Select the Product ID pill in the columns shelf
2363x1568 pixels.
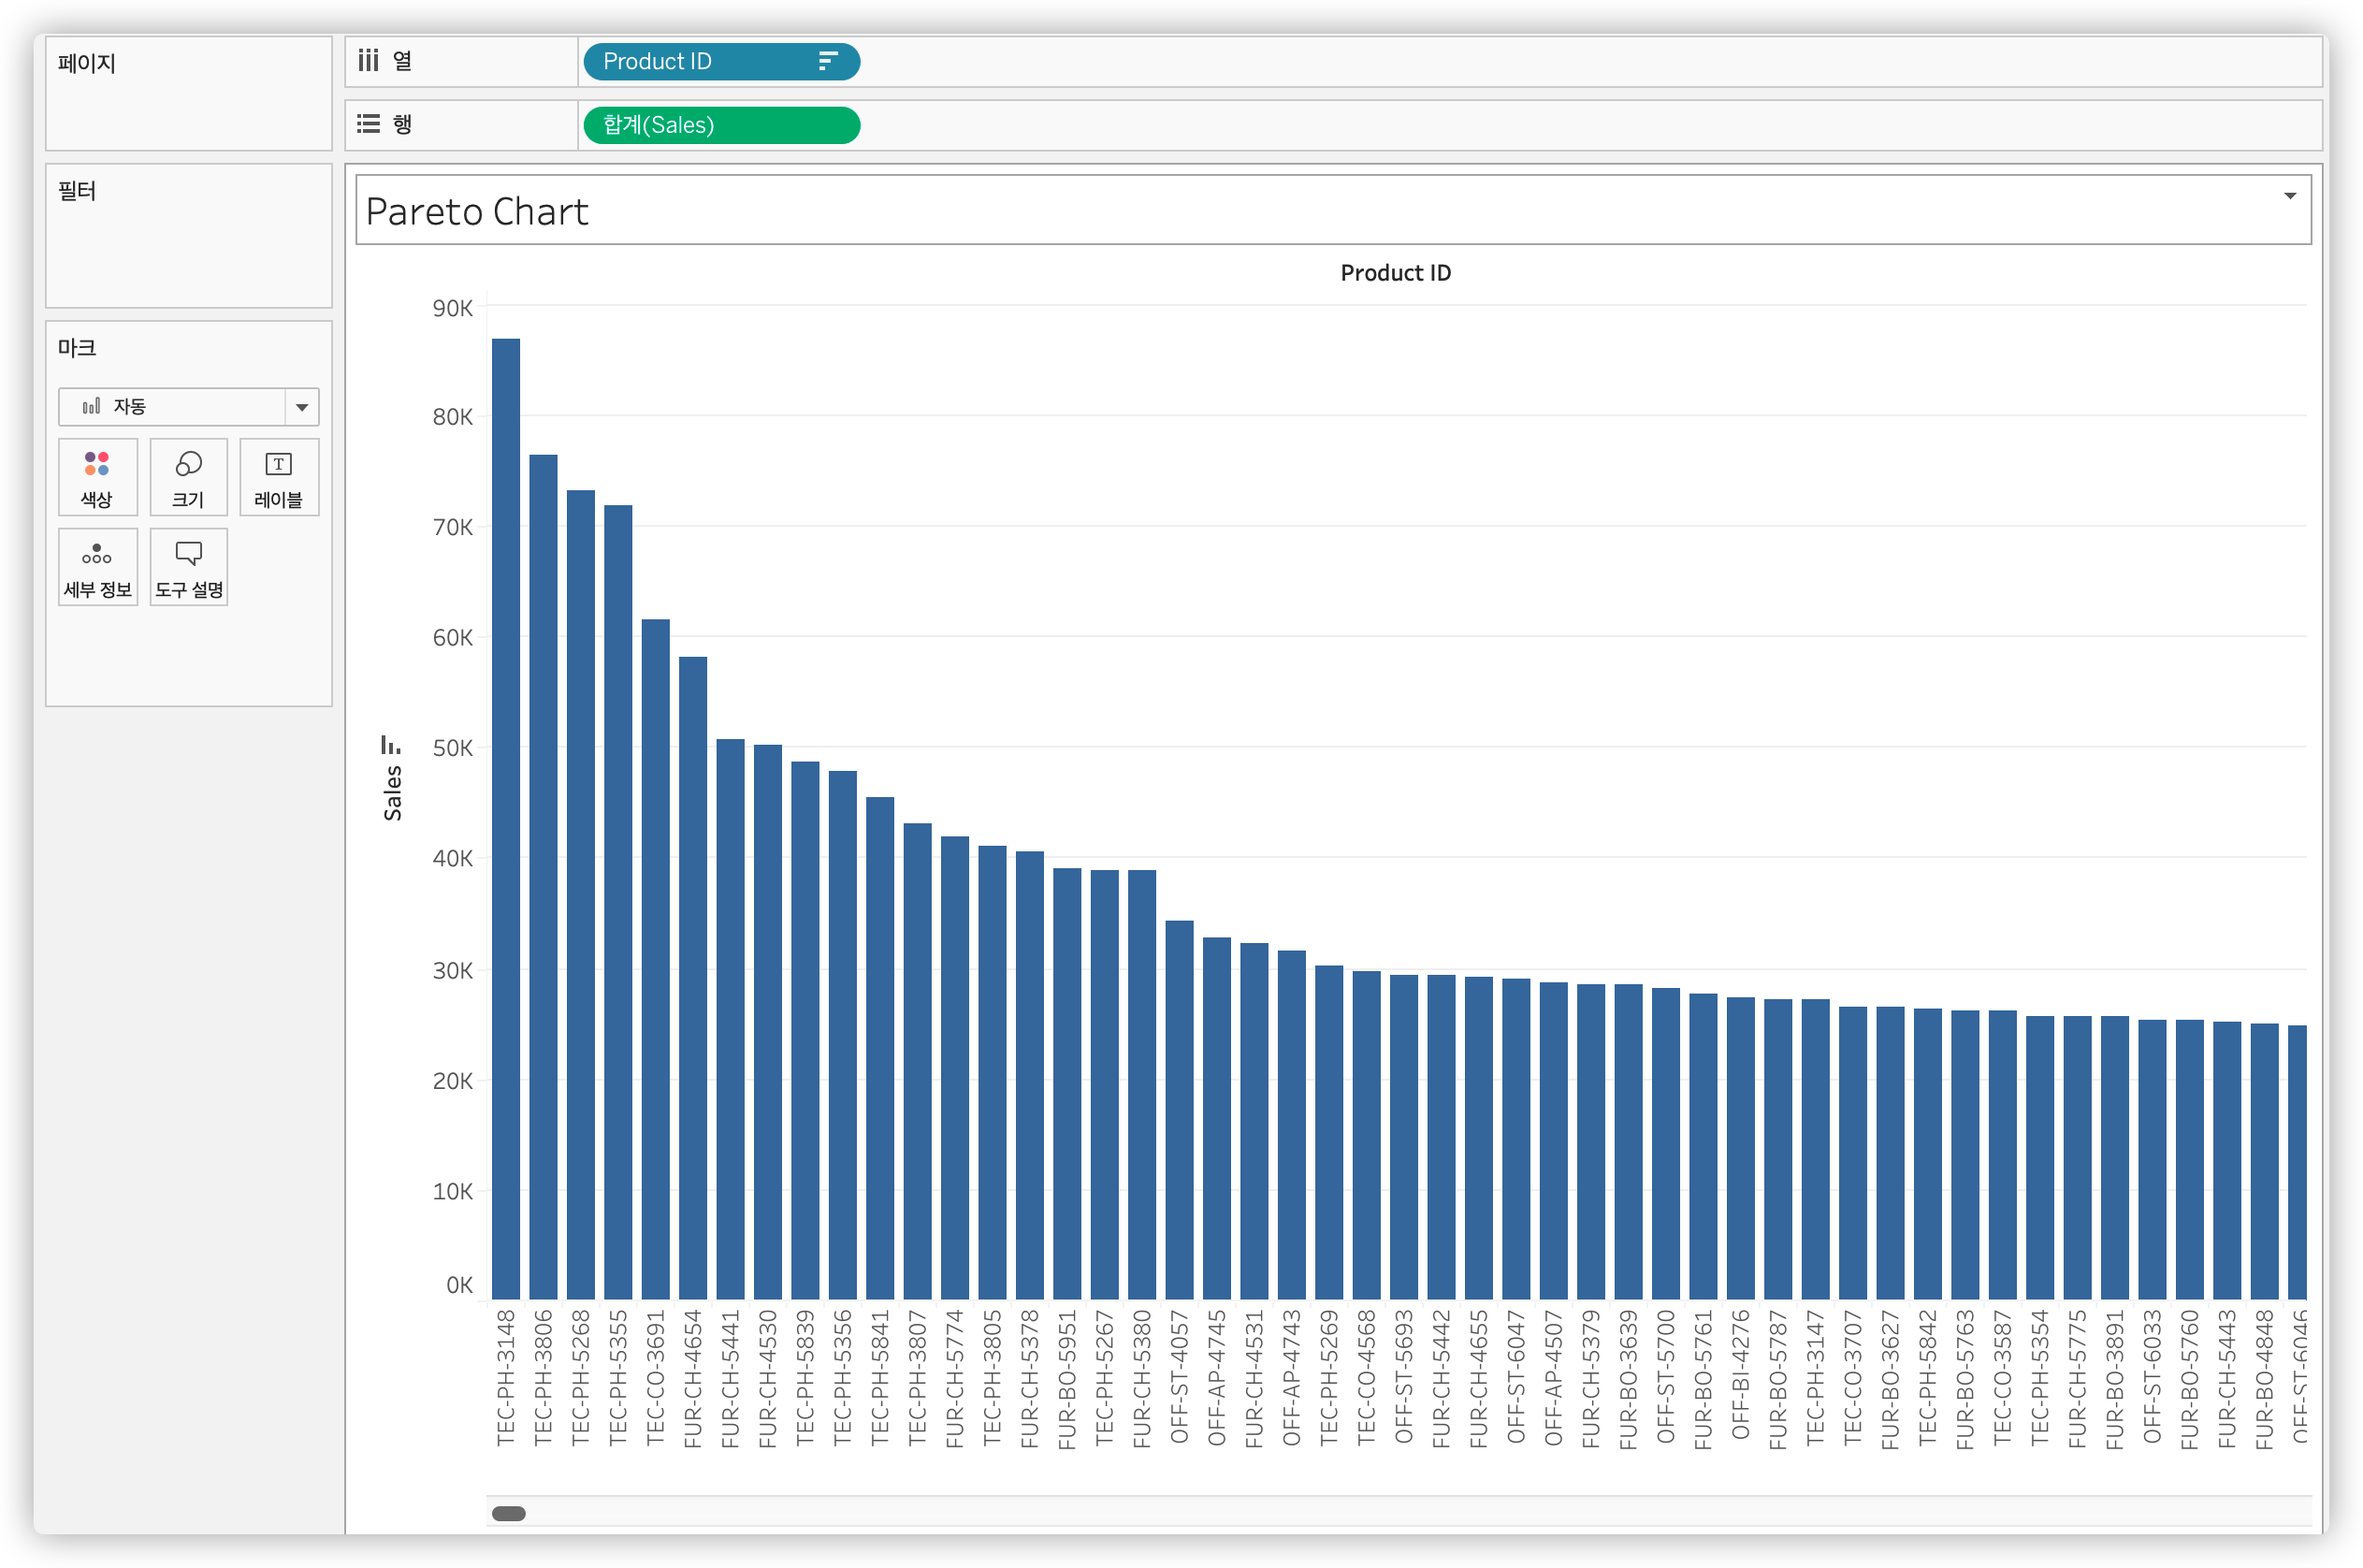(700, 61)
